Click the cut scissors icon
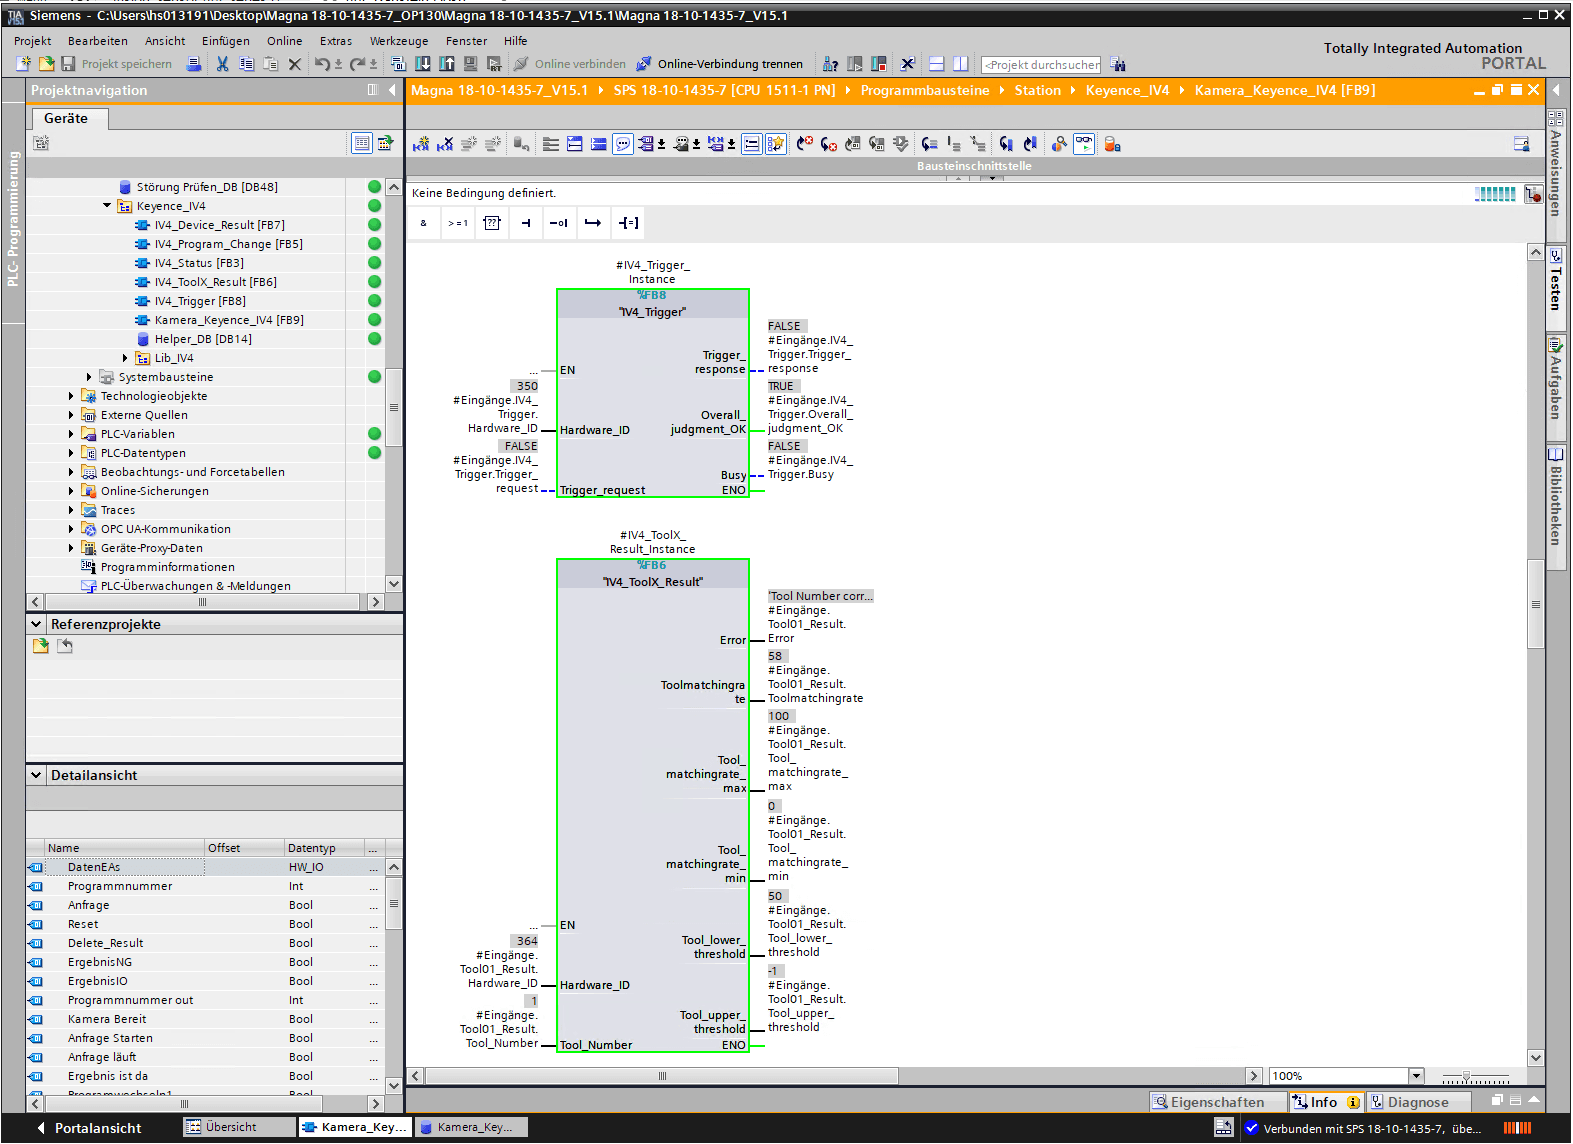Viewport: 1573px width, 1144px height. click(x=222, y=64)
